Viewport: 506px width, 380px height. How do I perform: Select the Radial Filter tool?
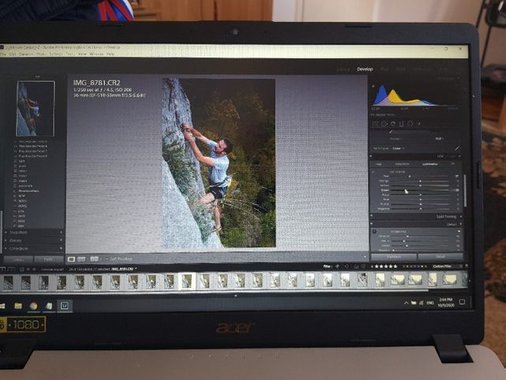410,124
